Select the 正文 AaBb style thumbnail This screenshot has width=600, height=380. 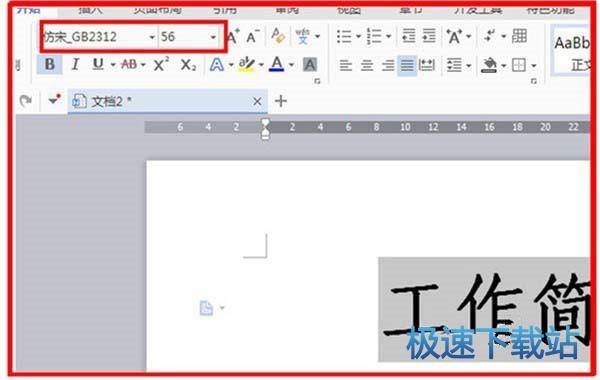[x=571, y=50]
